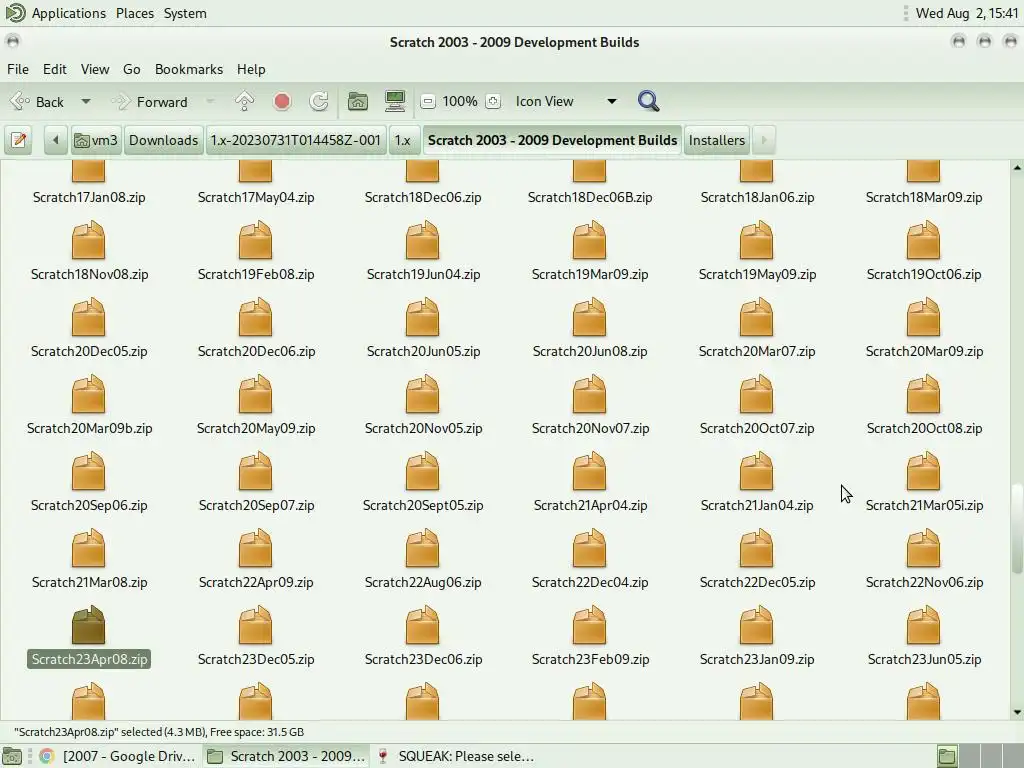Select the Scratch19Feb08.zip archive icon
The width and height of the screenshot is (1024, 768).
point(255,240)
